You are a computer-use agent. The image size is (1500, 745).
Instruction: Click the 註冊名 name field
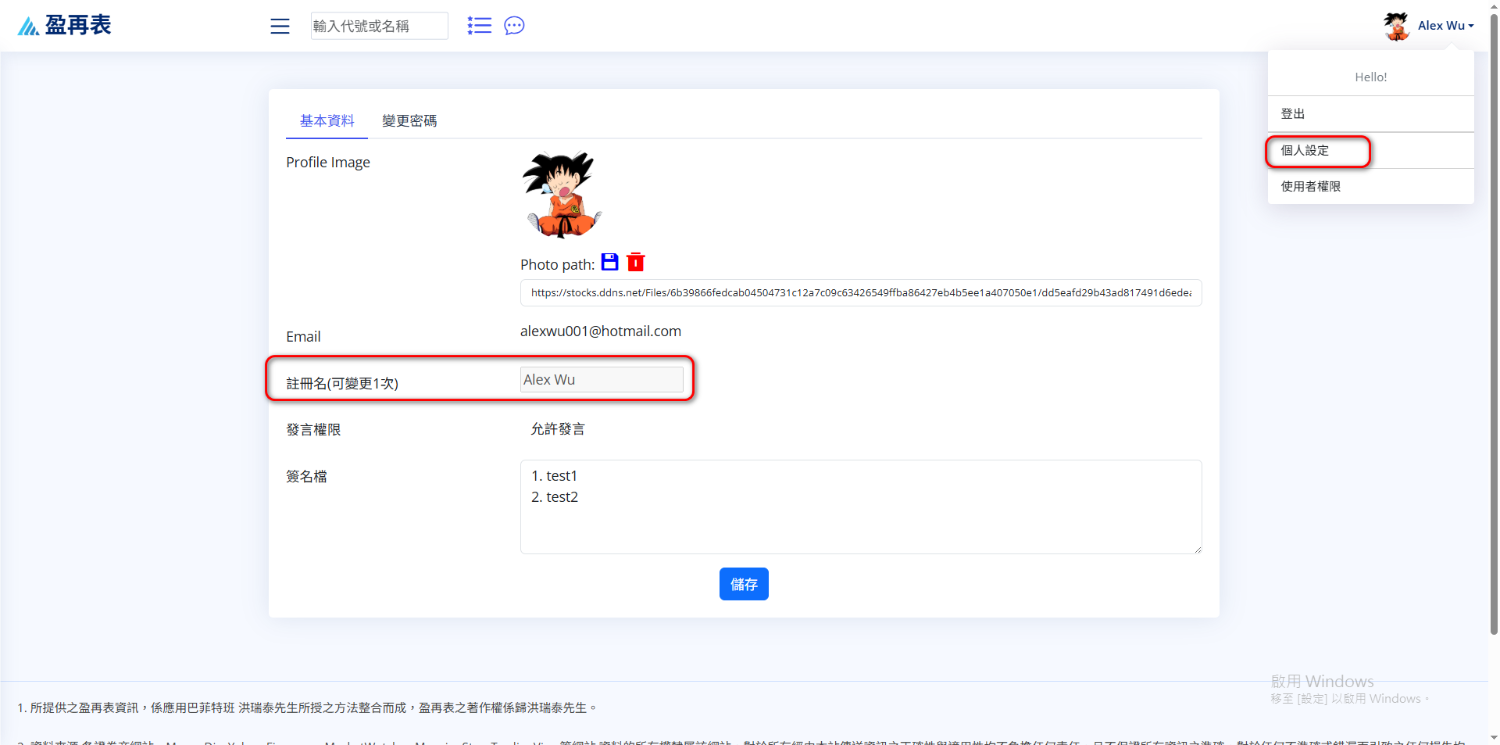tap(602, 380)
